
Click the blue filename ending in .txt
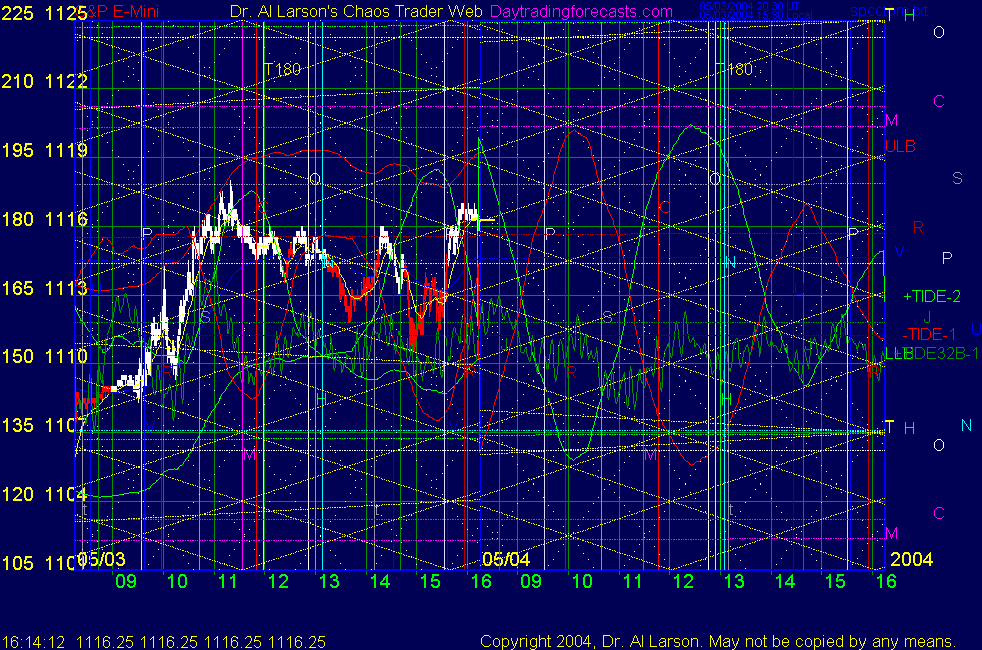(889, 11)
